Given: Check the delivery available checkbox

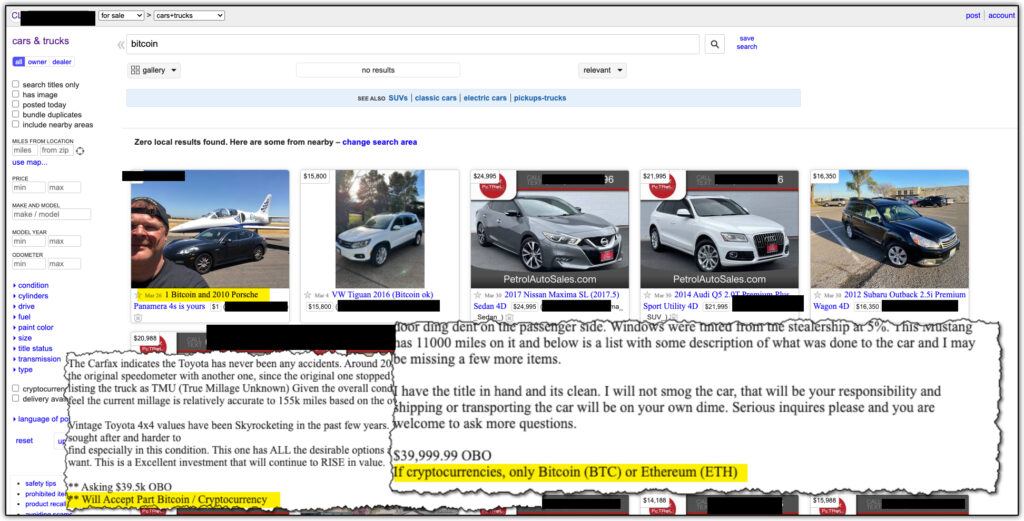Looking at the screenshot, I should (x=16, y=398).
